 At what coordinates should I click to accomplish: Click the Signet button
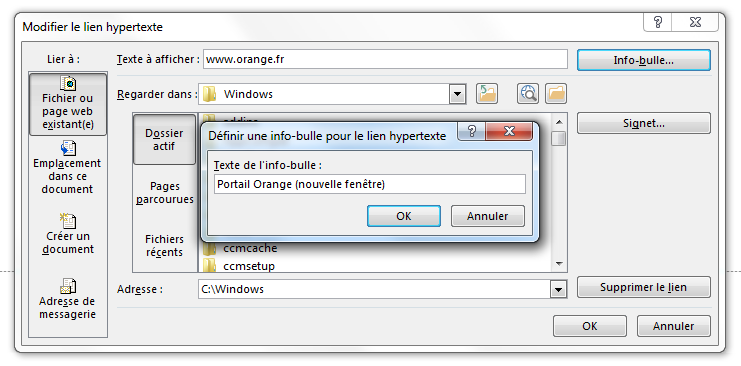click(x=644, y=123)
